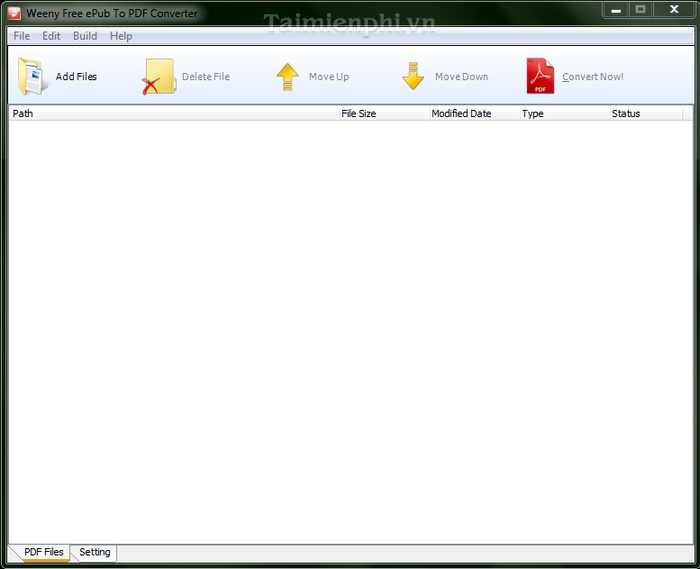Screen dimensions: 700x569
Task: Open the Edit menu
Action: tap(51, 36)
